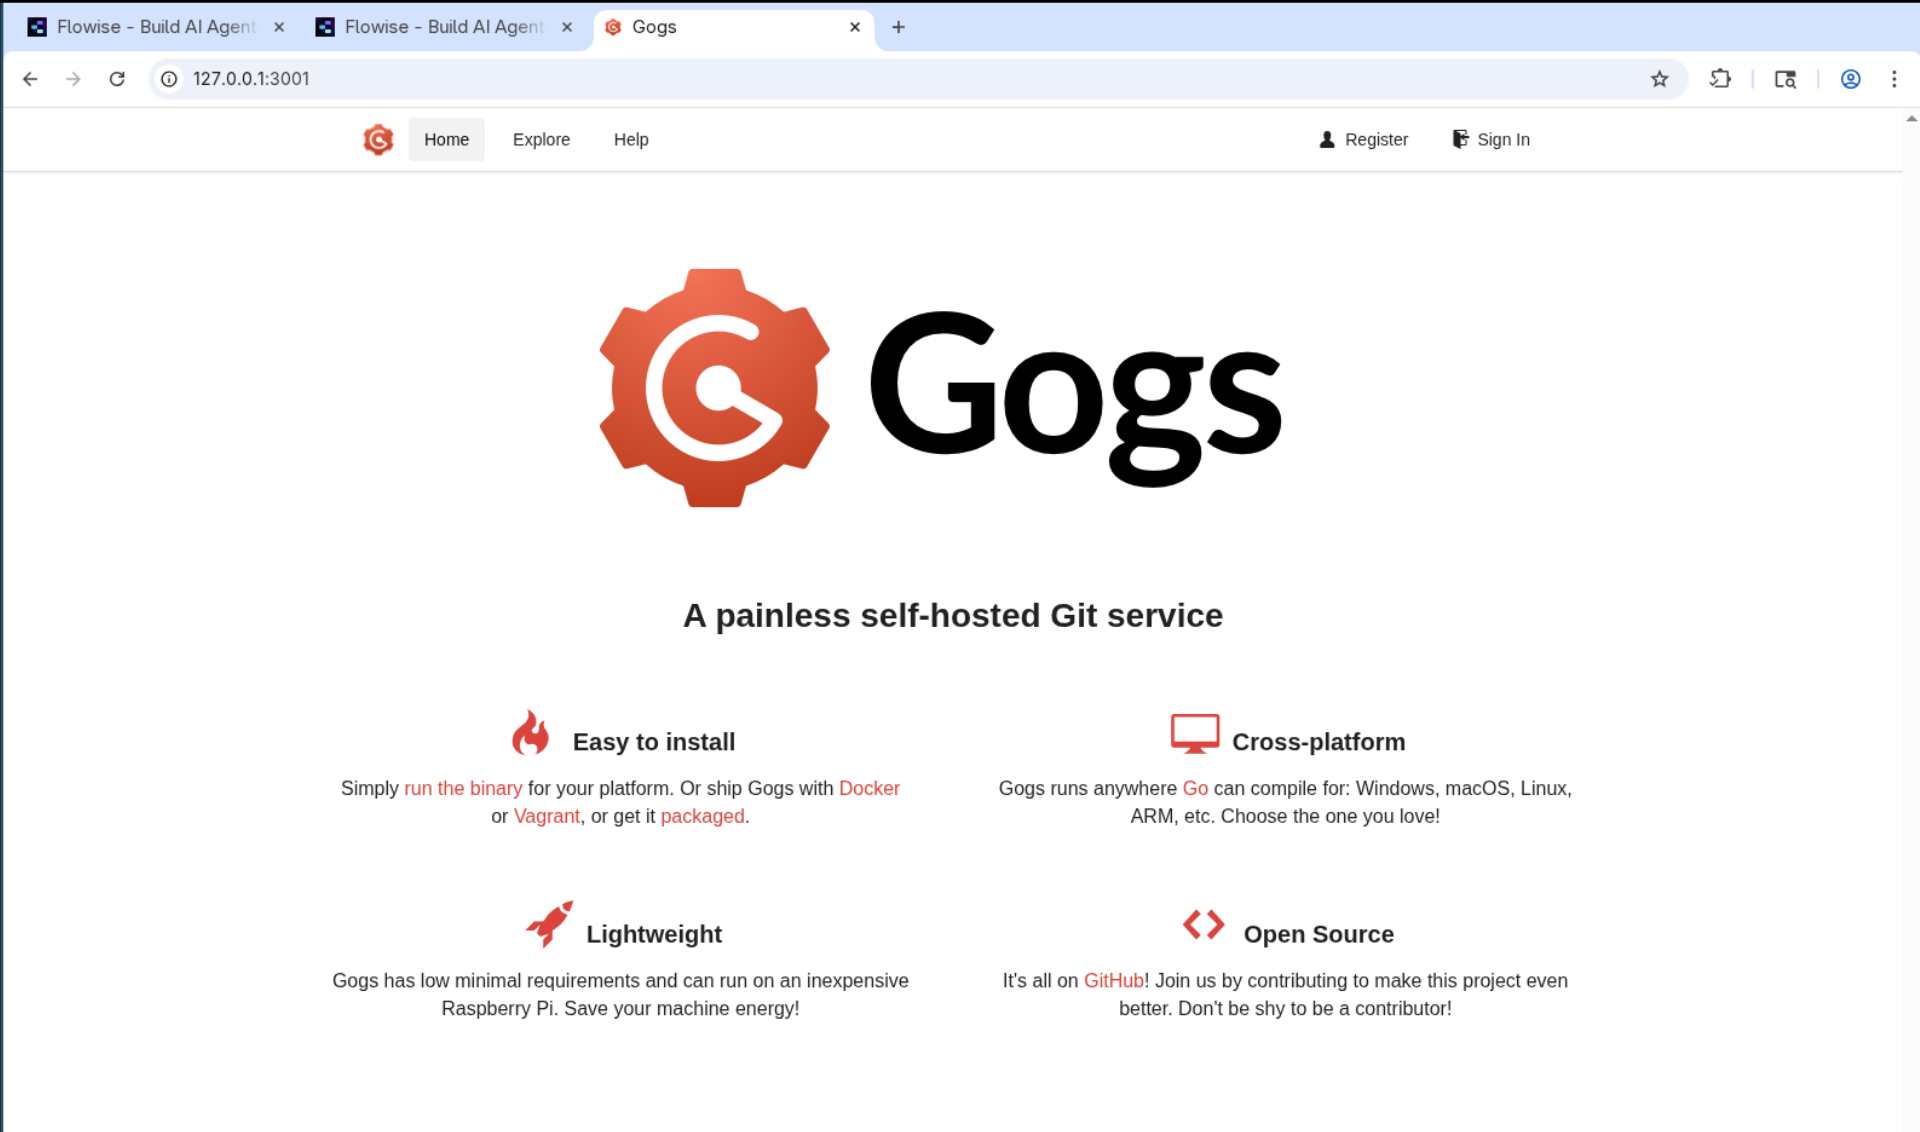Image resolution: width=1920 pixels, height=1132 pixels.
Task: Close the first Flowise tab
Action: pos(279,27)
